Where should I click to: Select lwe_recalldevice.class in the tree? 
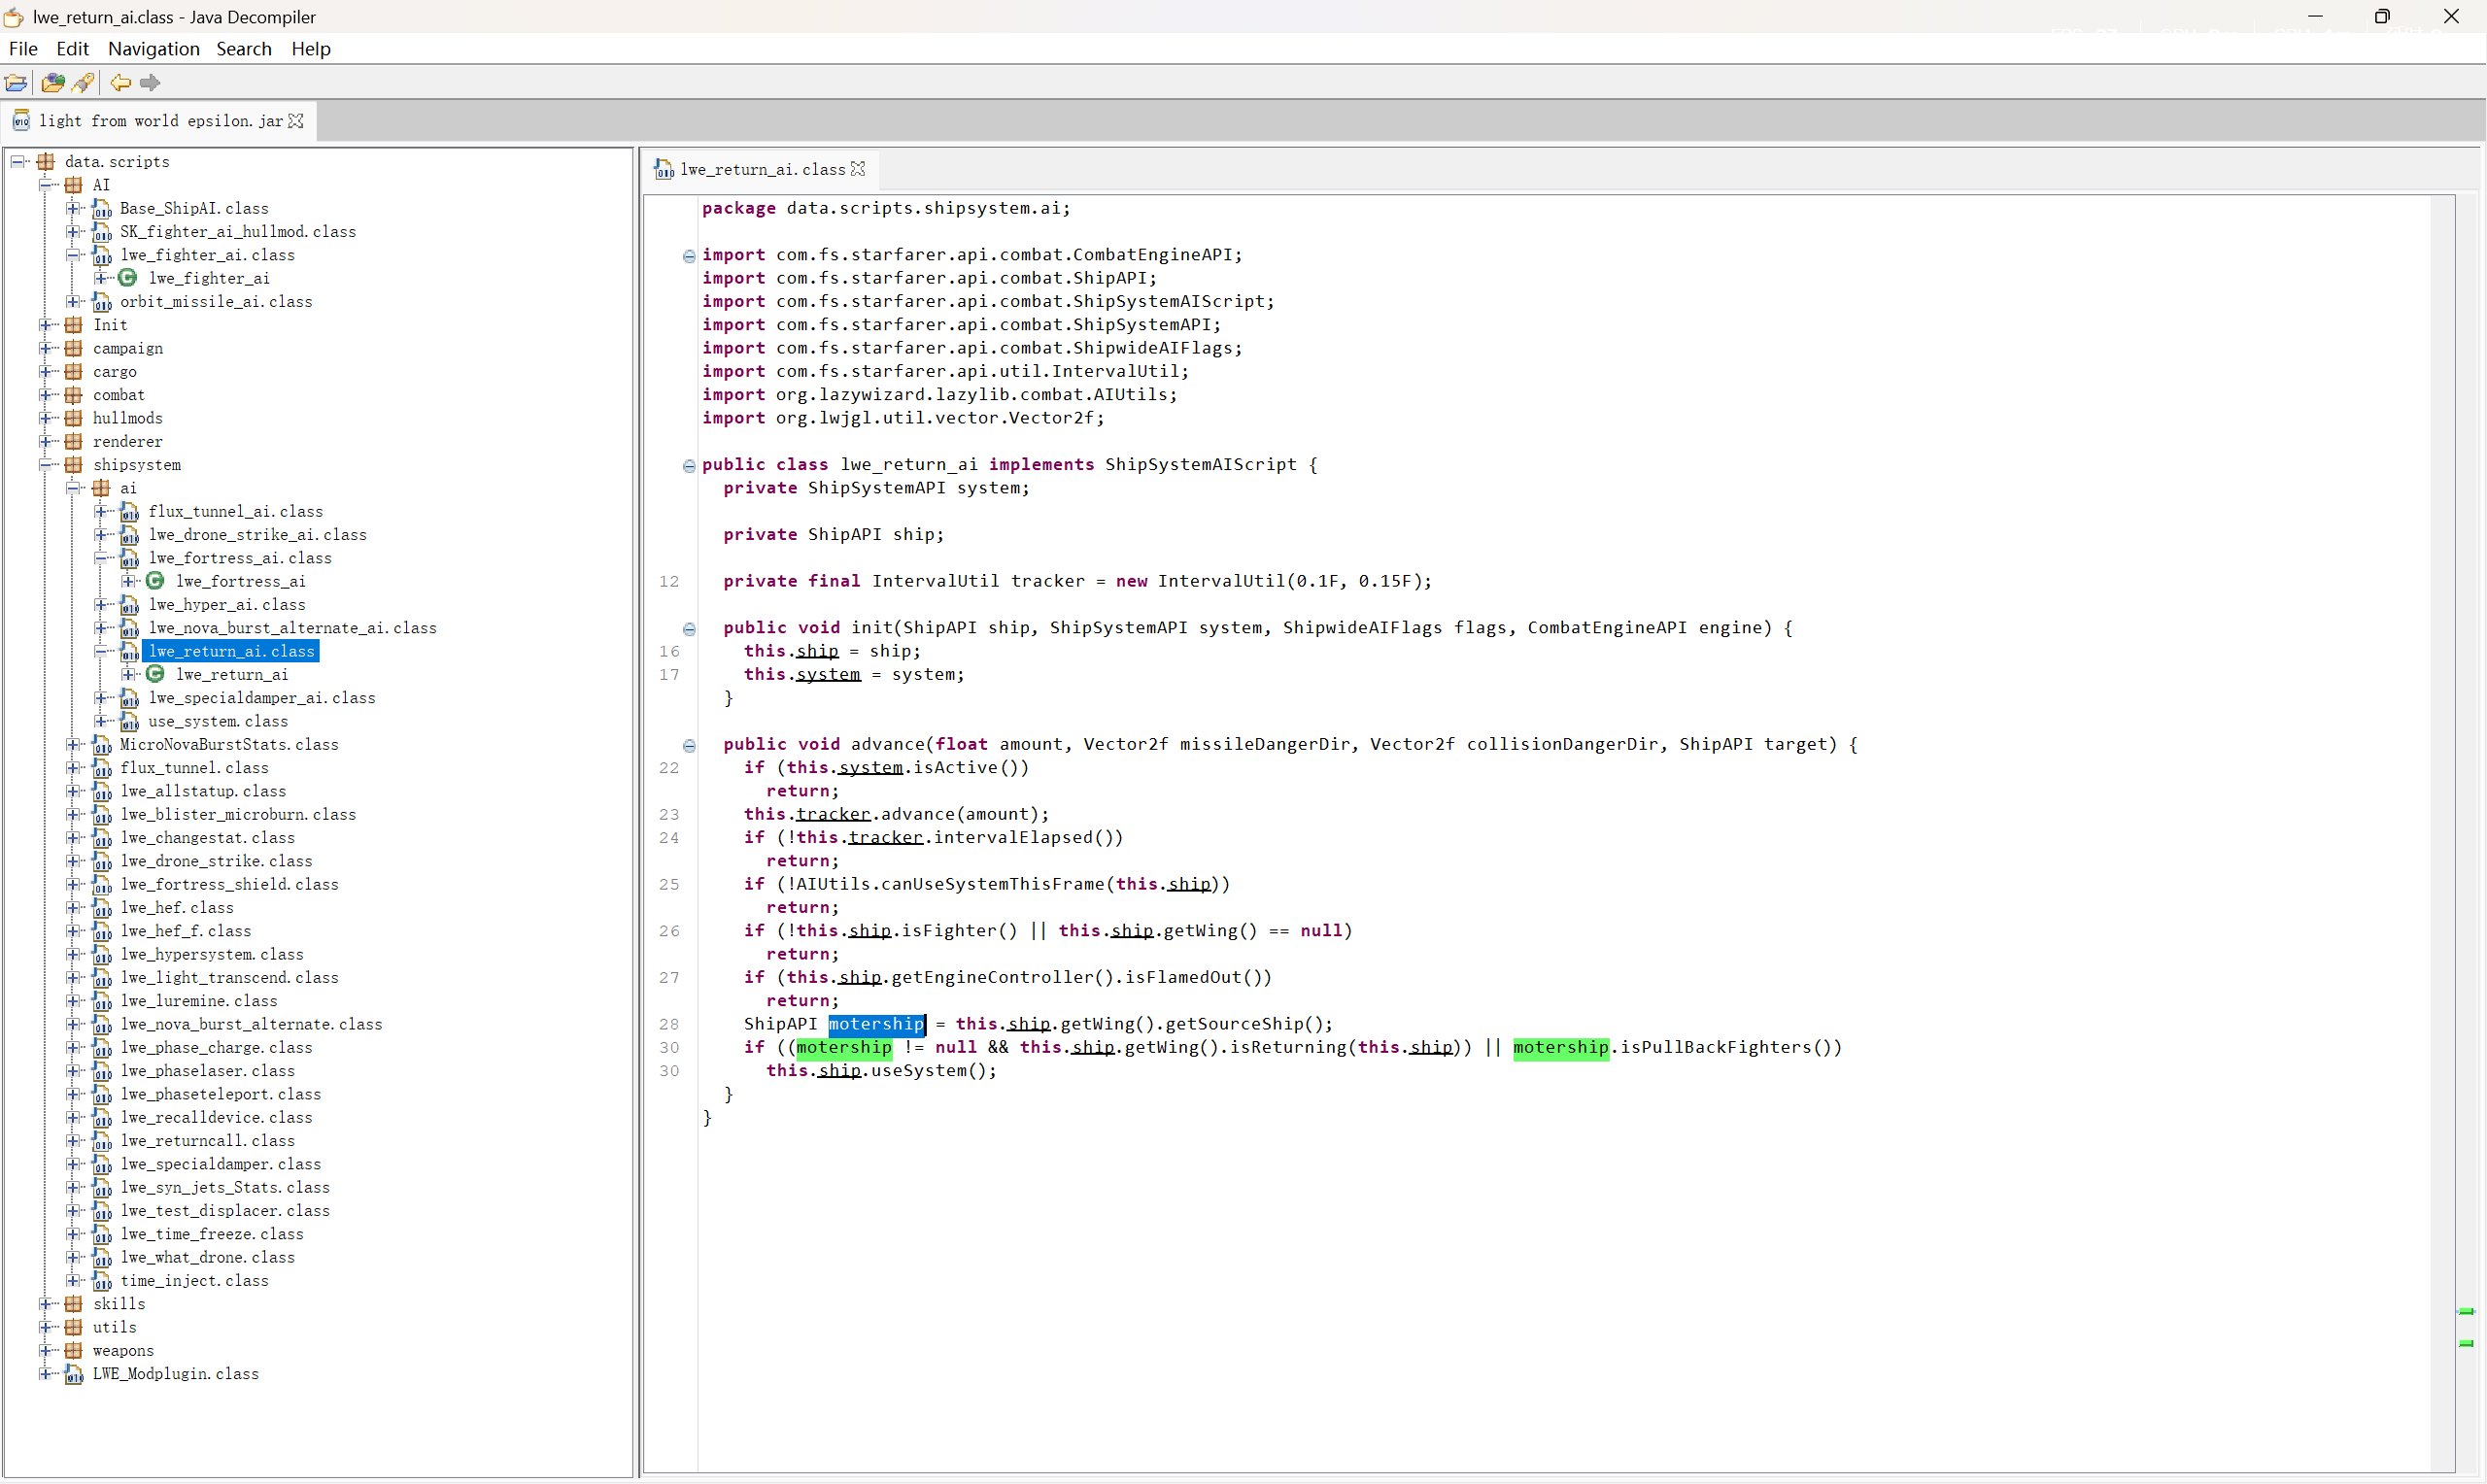click(x=216, y=1118)
